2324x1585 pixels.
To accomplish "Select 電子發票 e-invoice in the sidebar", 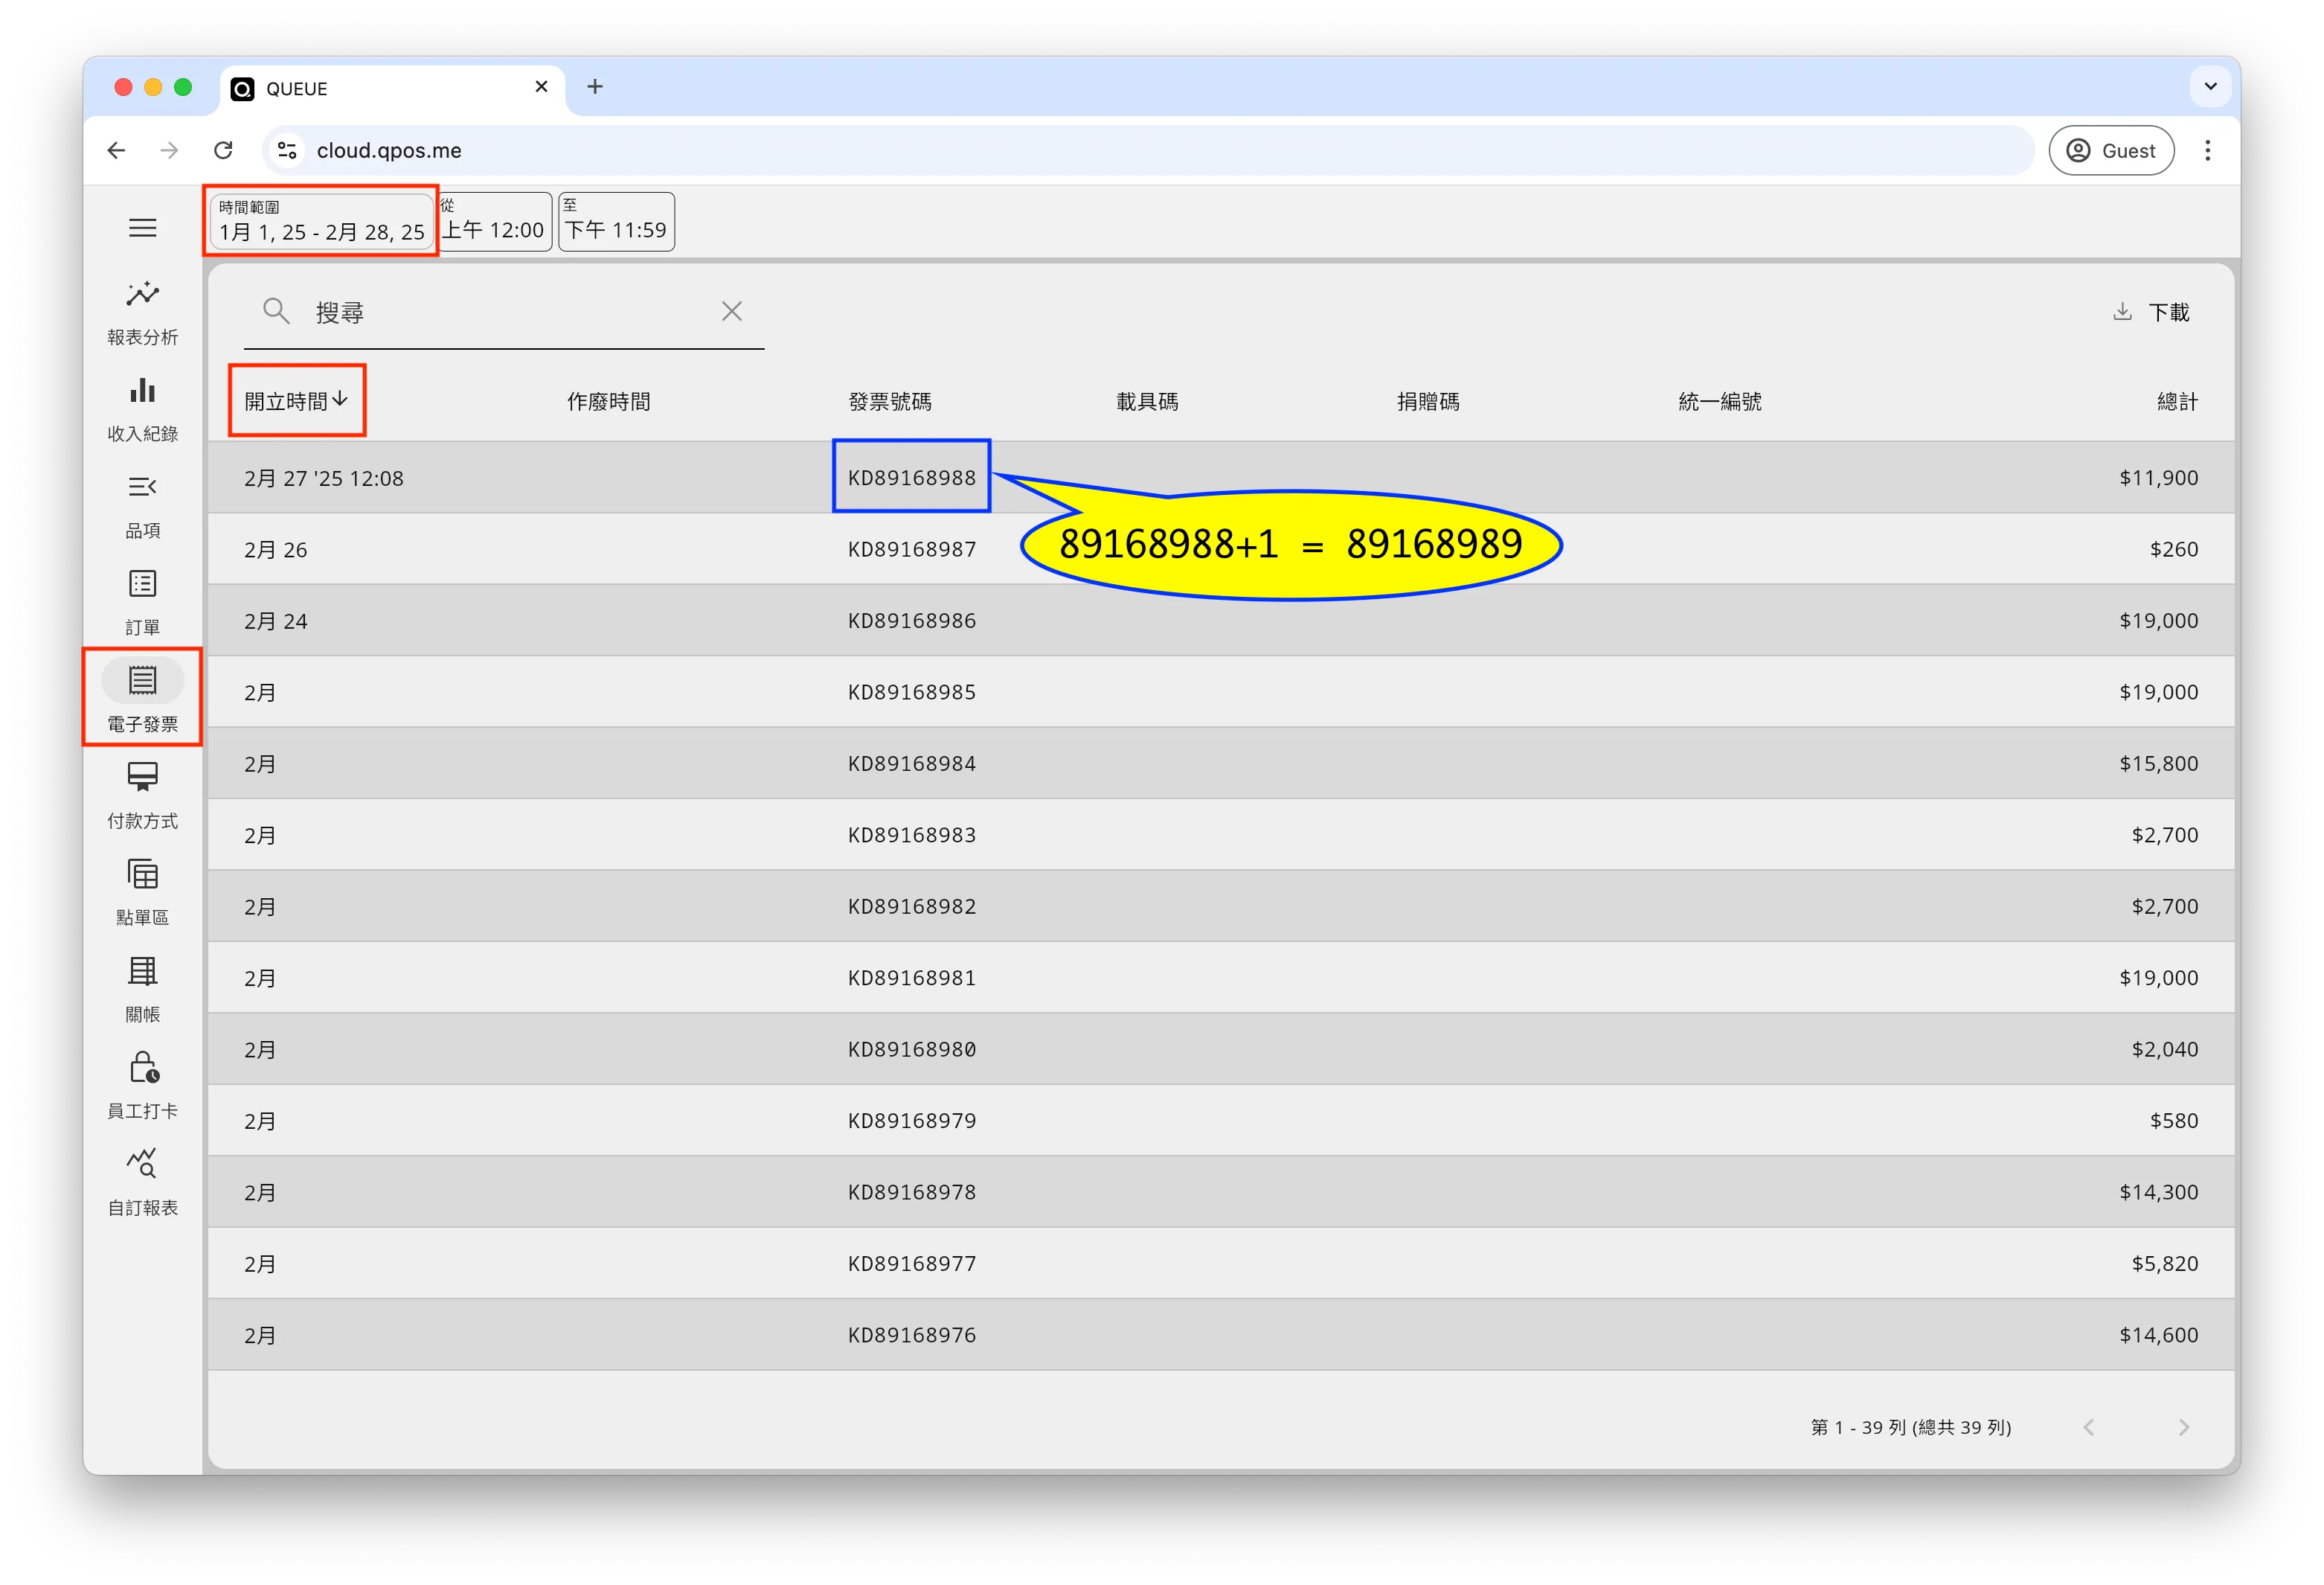I will click(143, 699).
